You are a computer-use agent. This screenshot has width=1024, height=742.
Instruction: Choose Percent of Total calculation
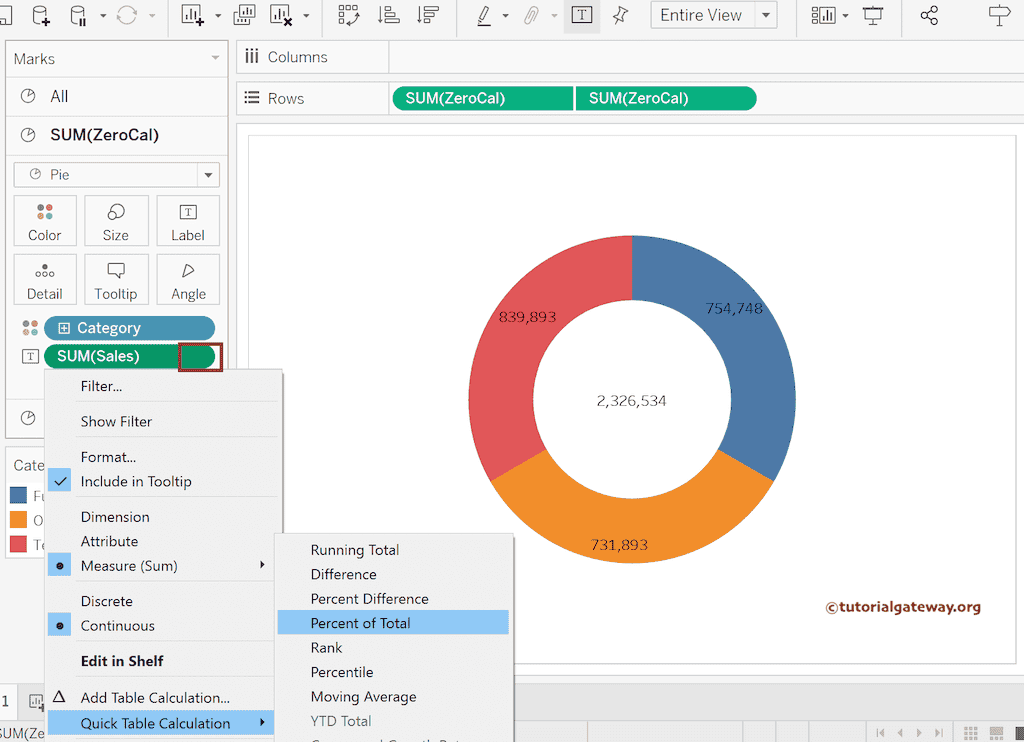[360, 623]
